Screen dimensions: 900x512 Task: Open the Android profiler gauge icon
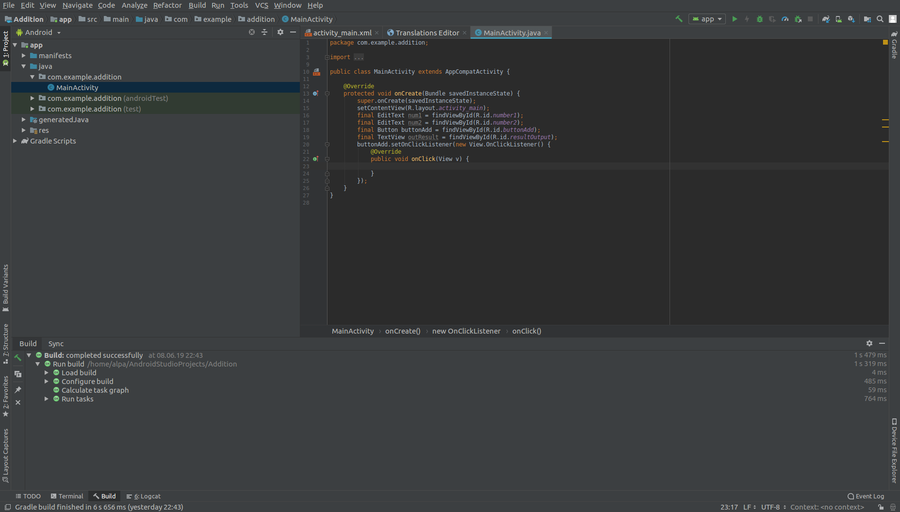[785, 19]
